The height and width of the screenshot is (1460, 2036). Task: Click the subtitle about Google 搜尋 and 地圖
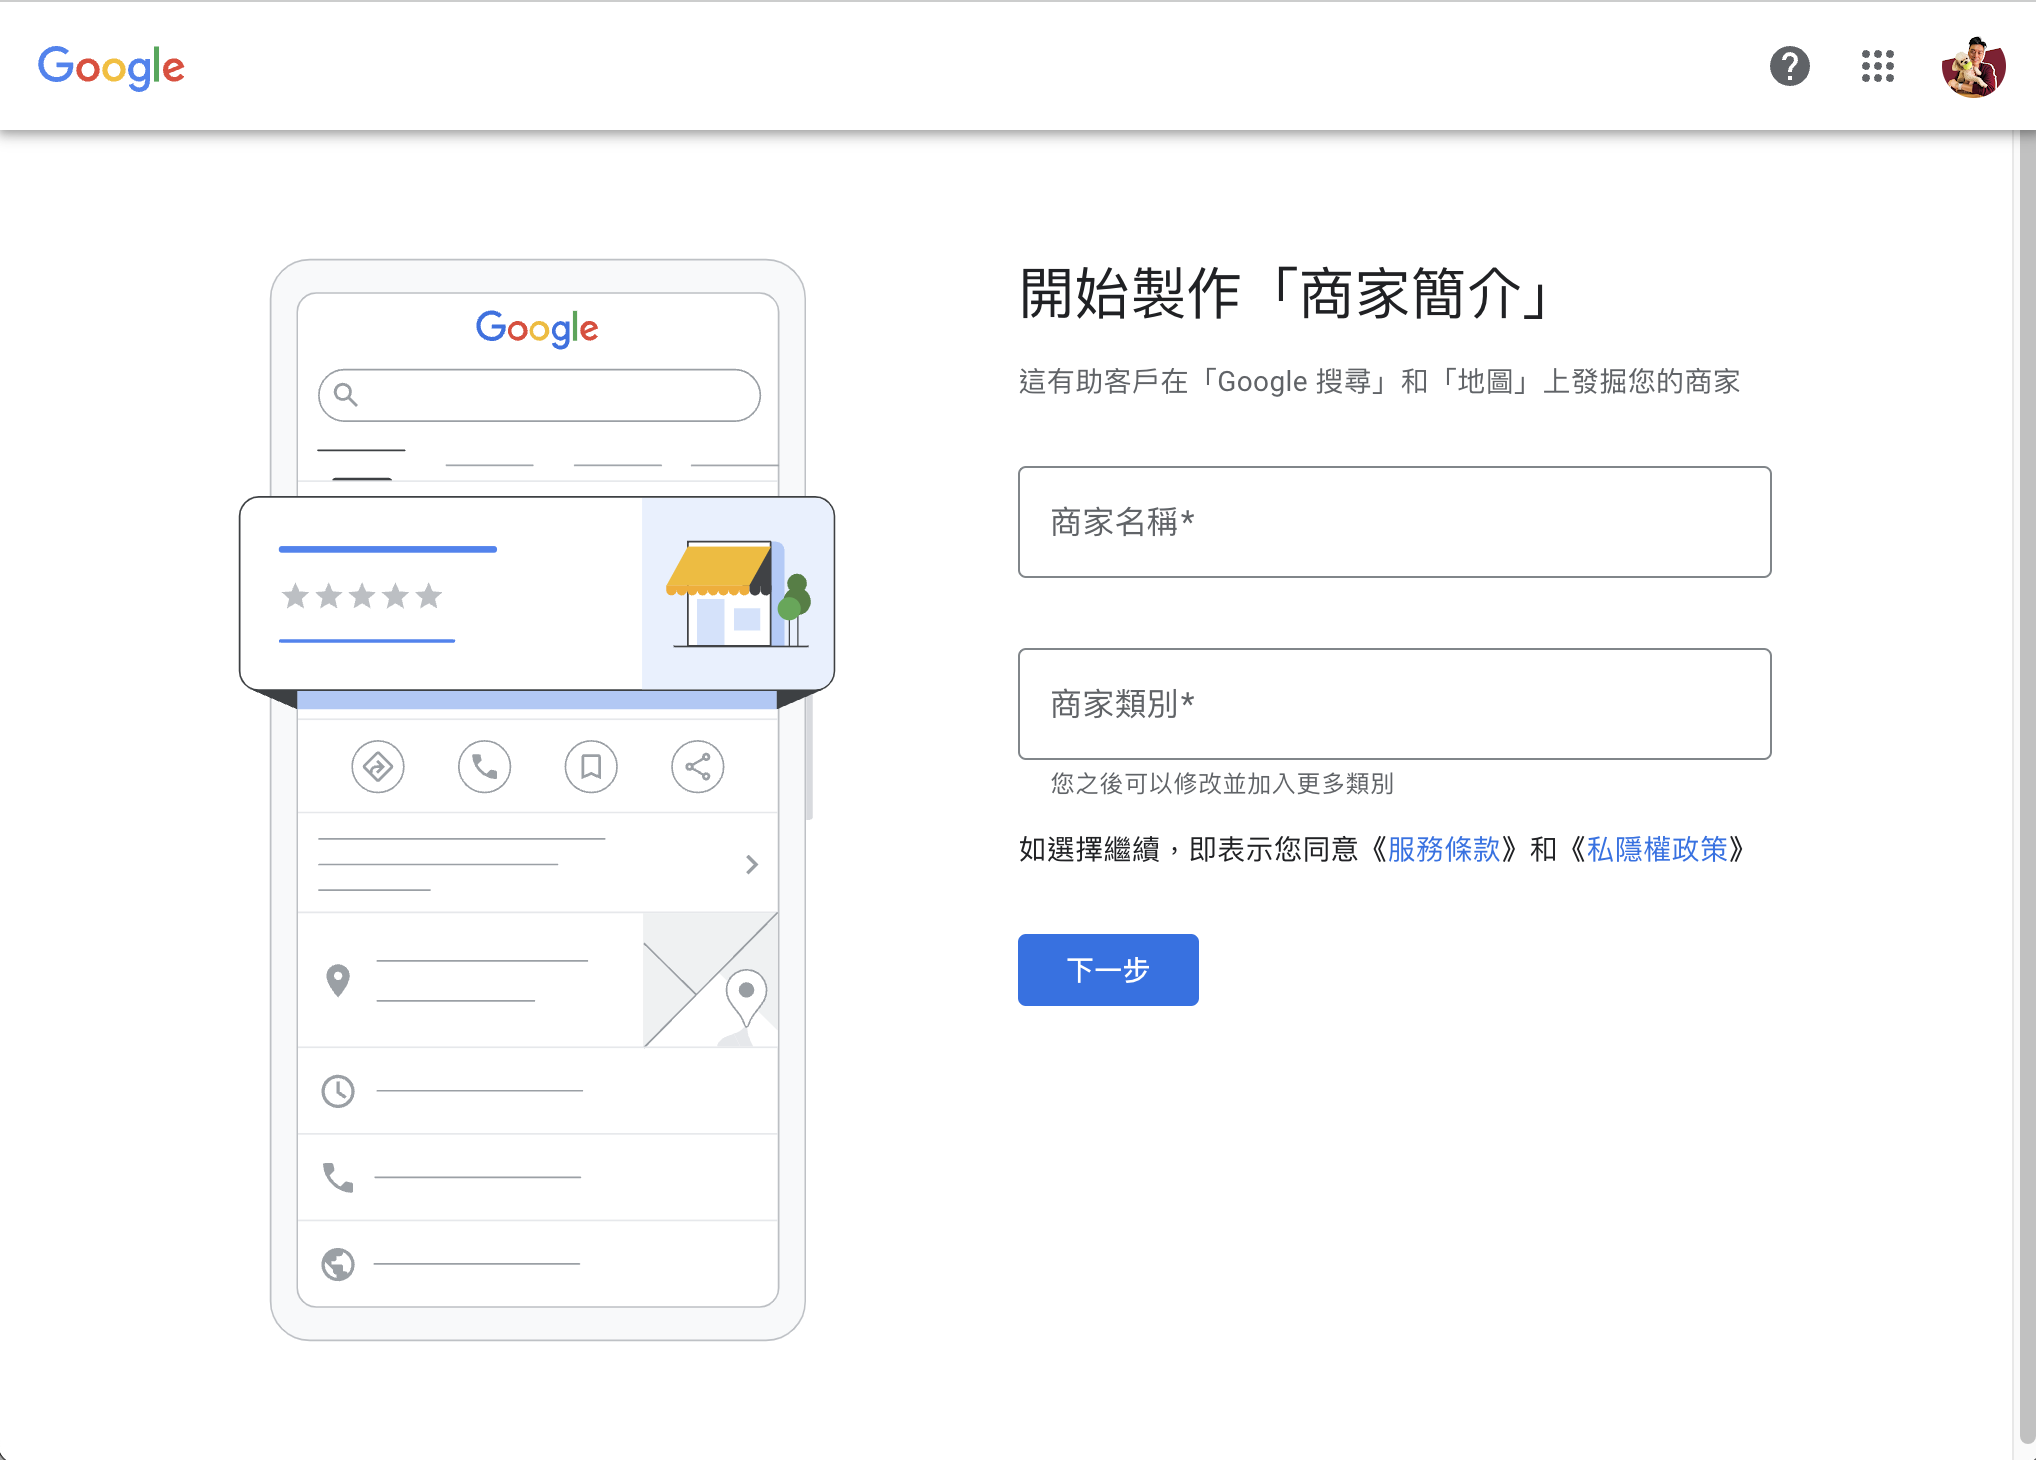click(x=1379, y=382)
